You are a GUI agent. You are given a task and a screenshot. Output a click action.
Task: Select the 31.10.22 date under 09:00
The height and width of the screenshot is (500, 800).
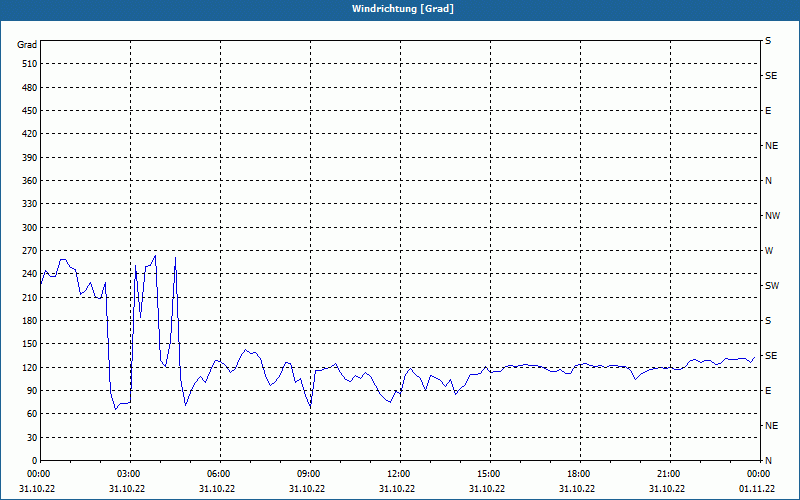click(307, 489)
